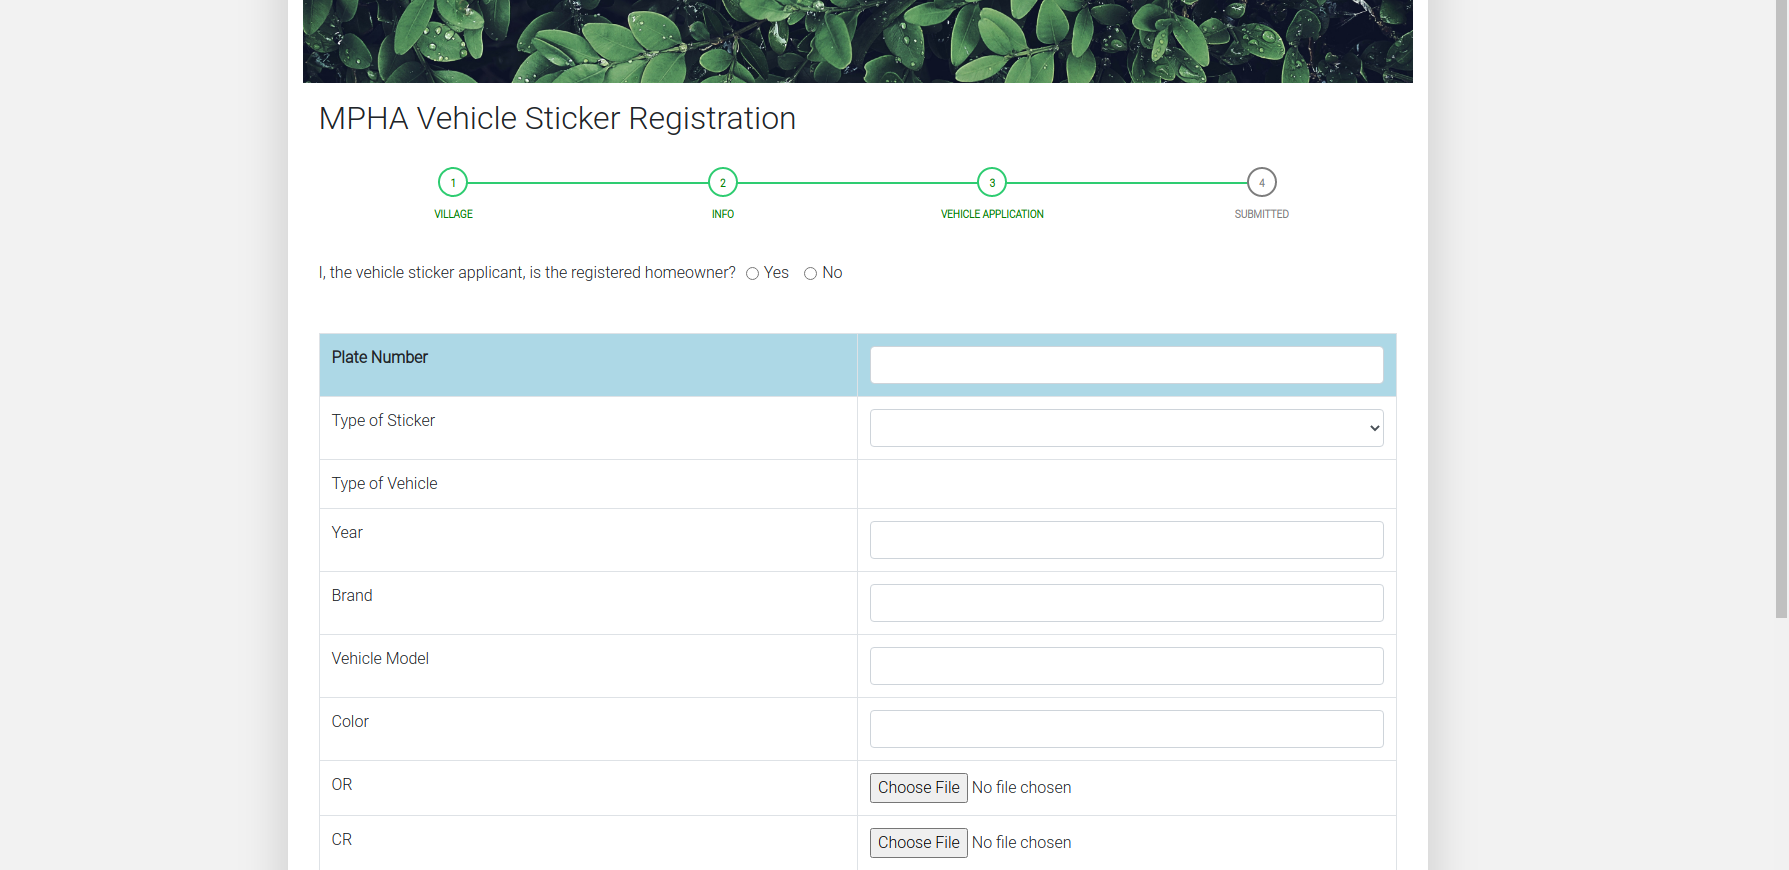Click the Plate Number label
The height and width of the screenshot is (870, 1789).
click(380, 357)
